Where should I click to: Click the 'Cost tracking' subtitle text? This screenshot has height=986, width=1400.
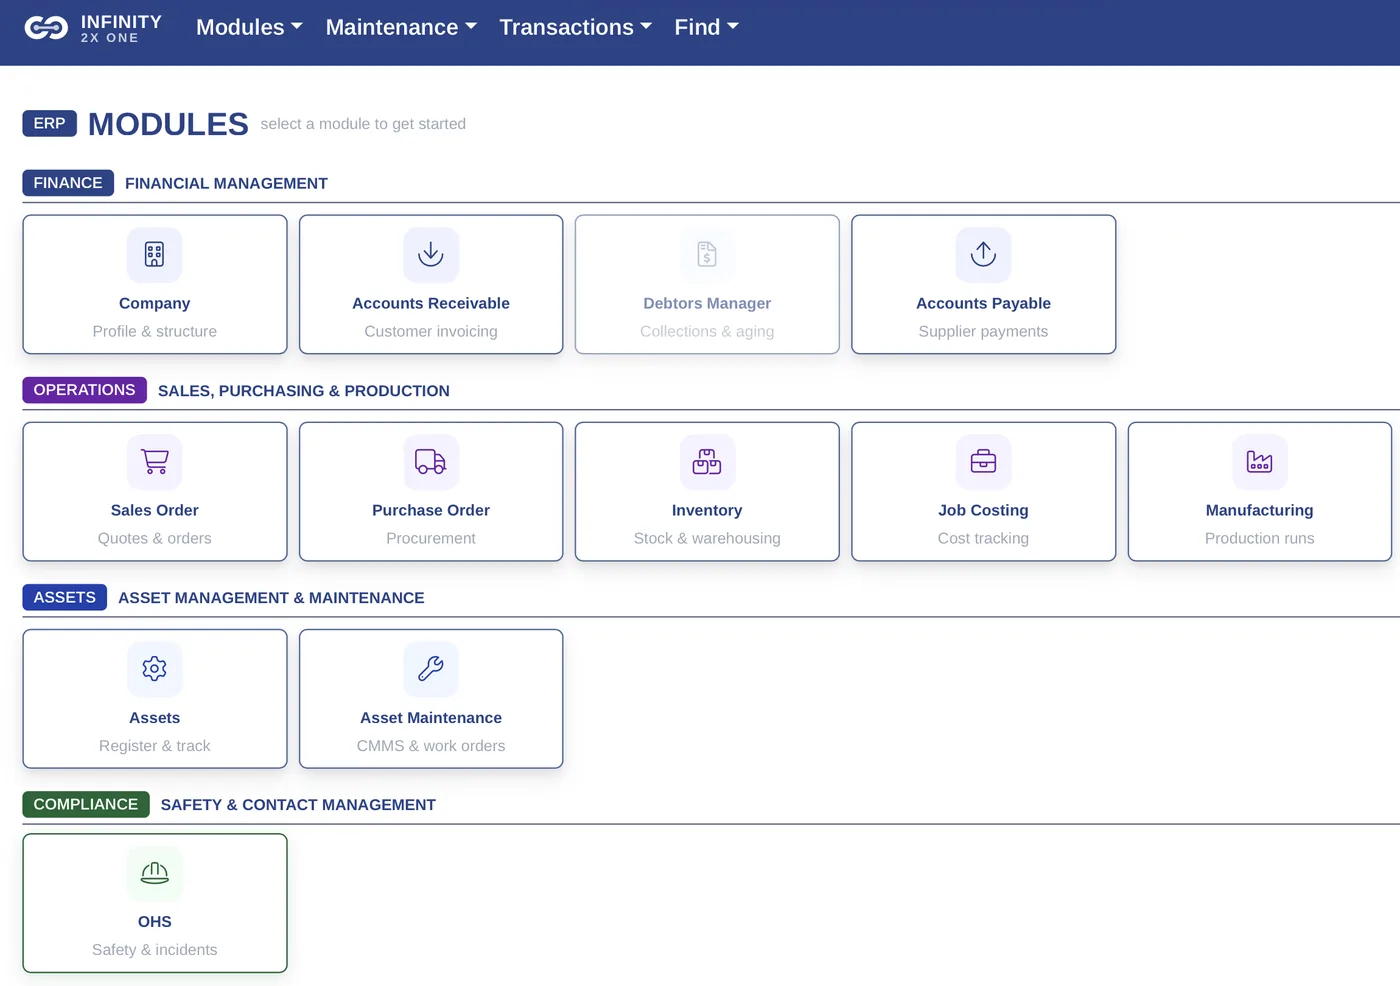click(983, 538)
